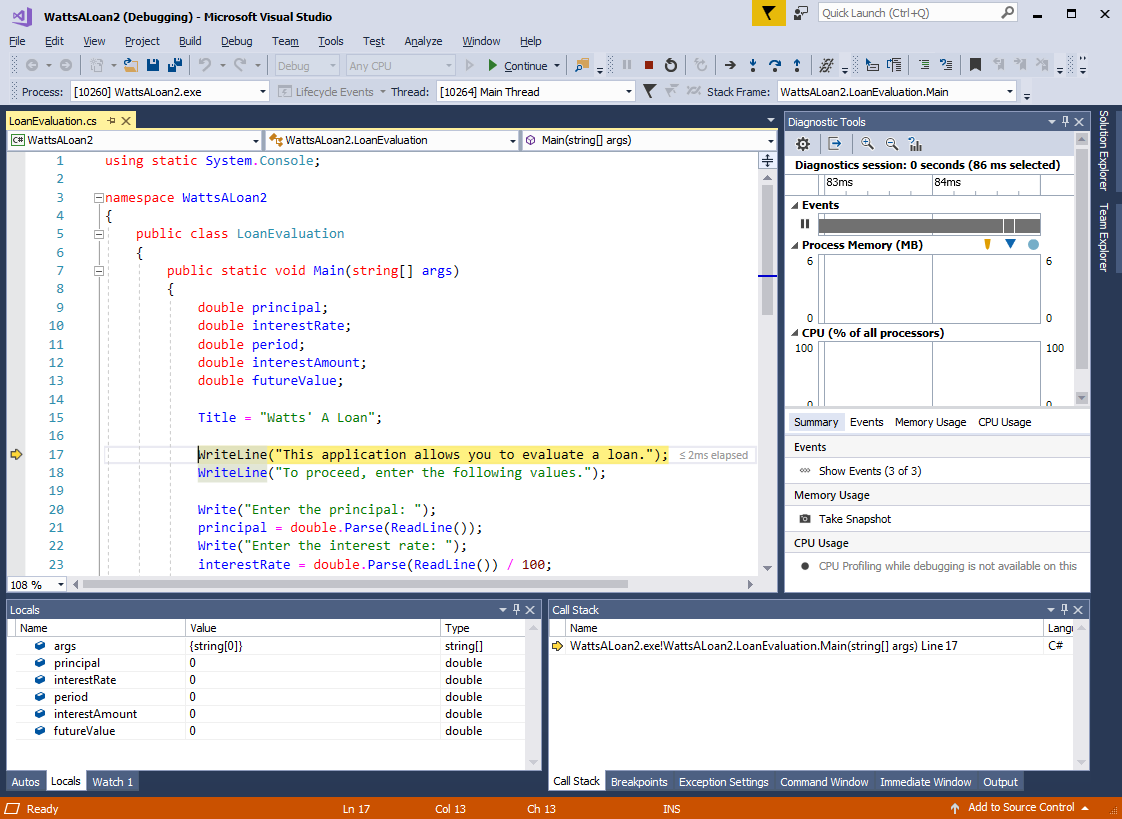Take a memory snapshot camera icon

click(805, 519)
